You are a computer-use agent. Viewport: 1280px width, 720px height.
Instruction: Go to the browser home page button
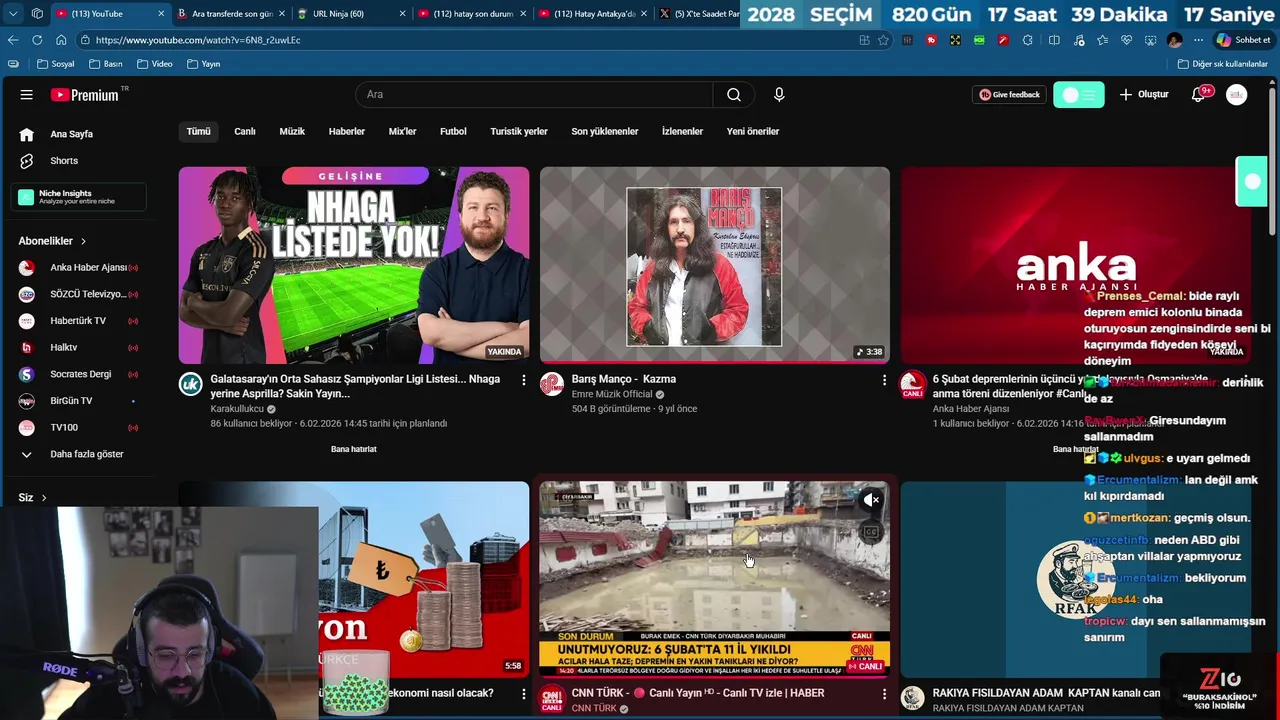coord(61,40)
